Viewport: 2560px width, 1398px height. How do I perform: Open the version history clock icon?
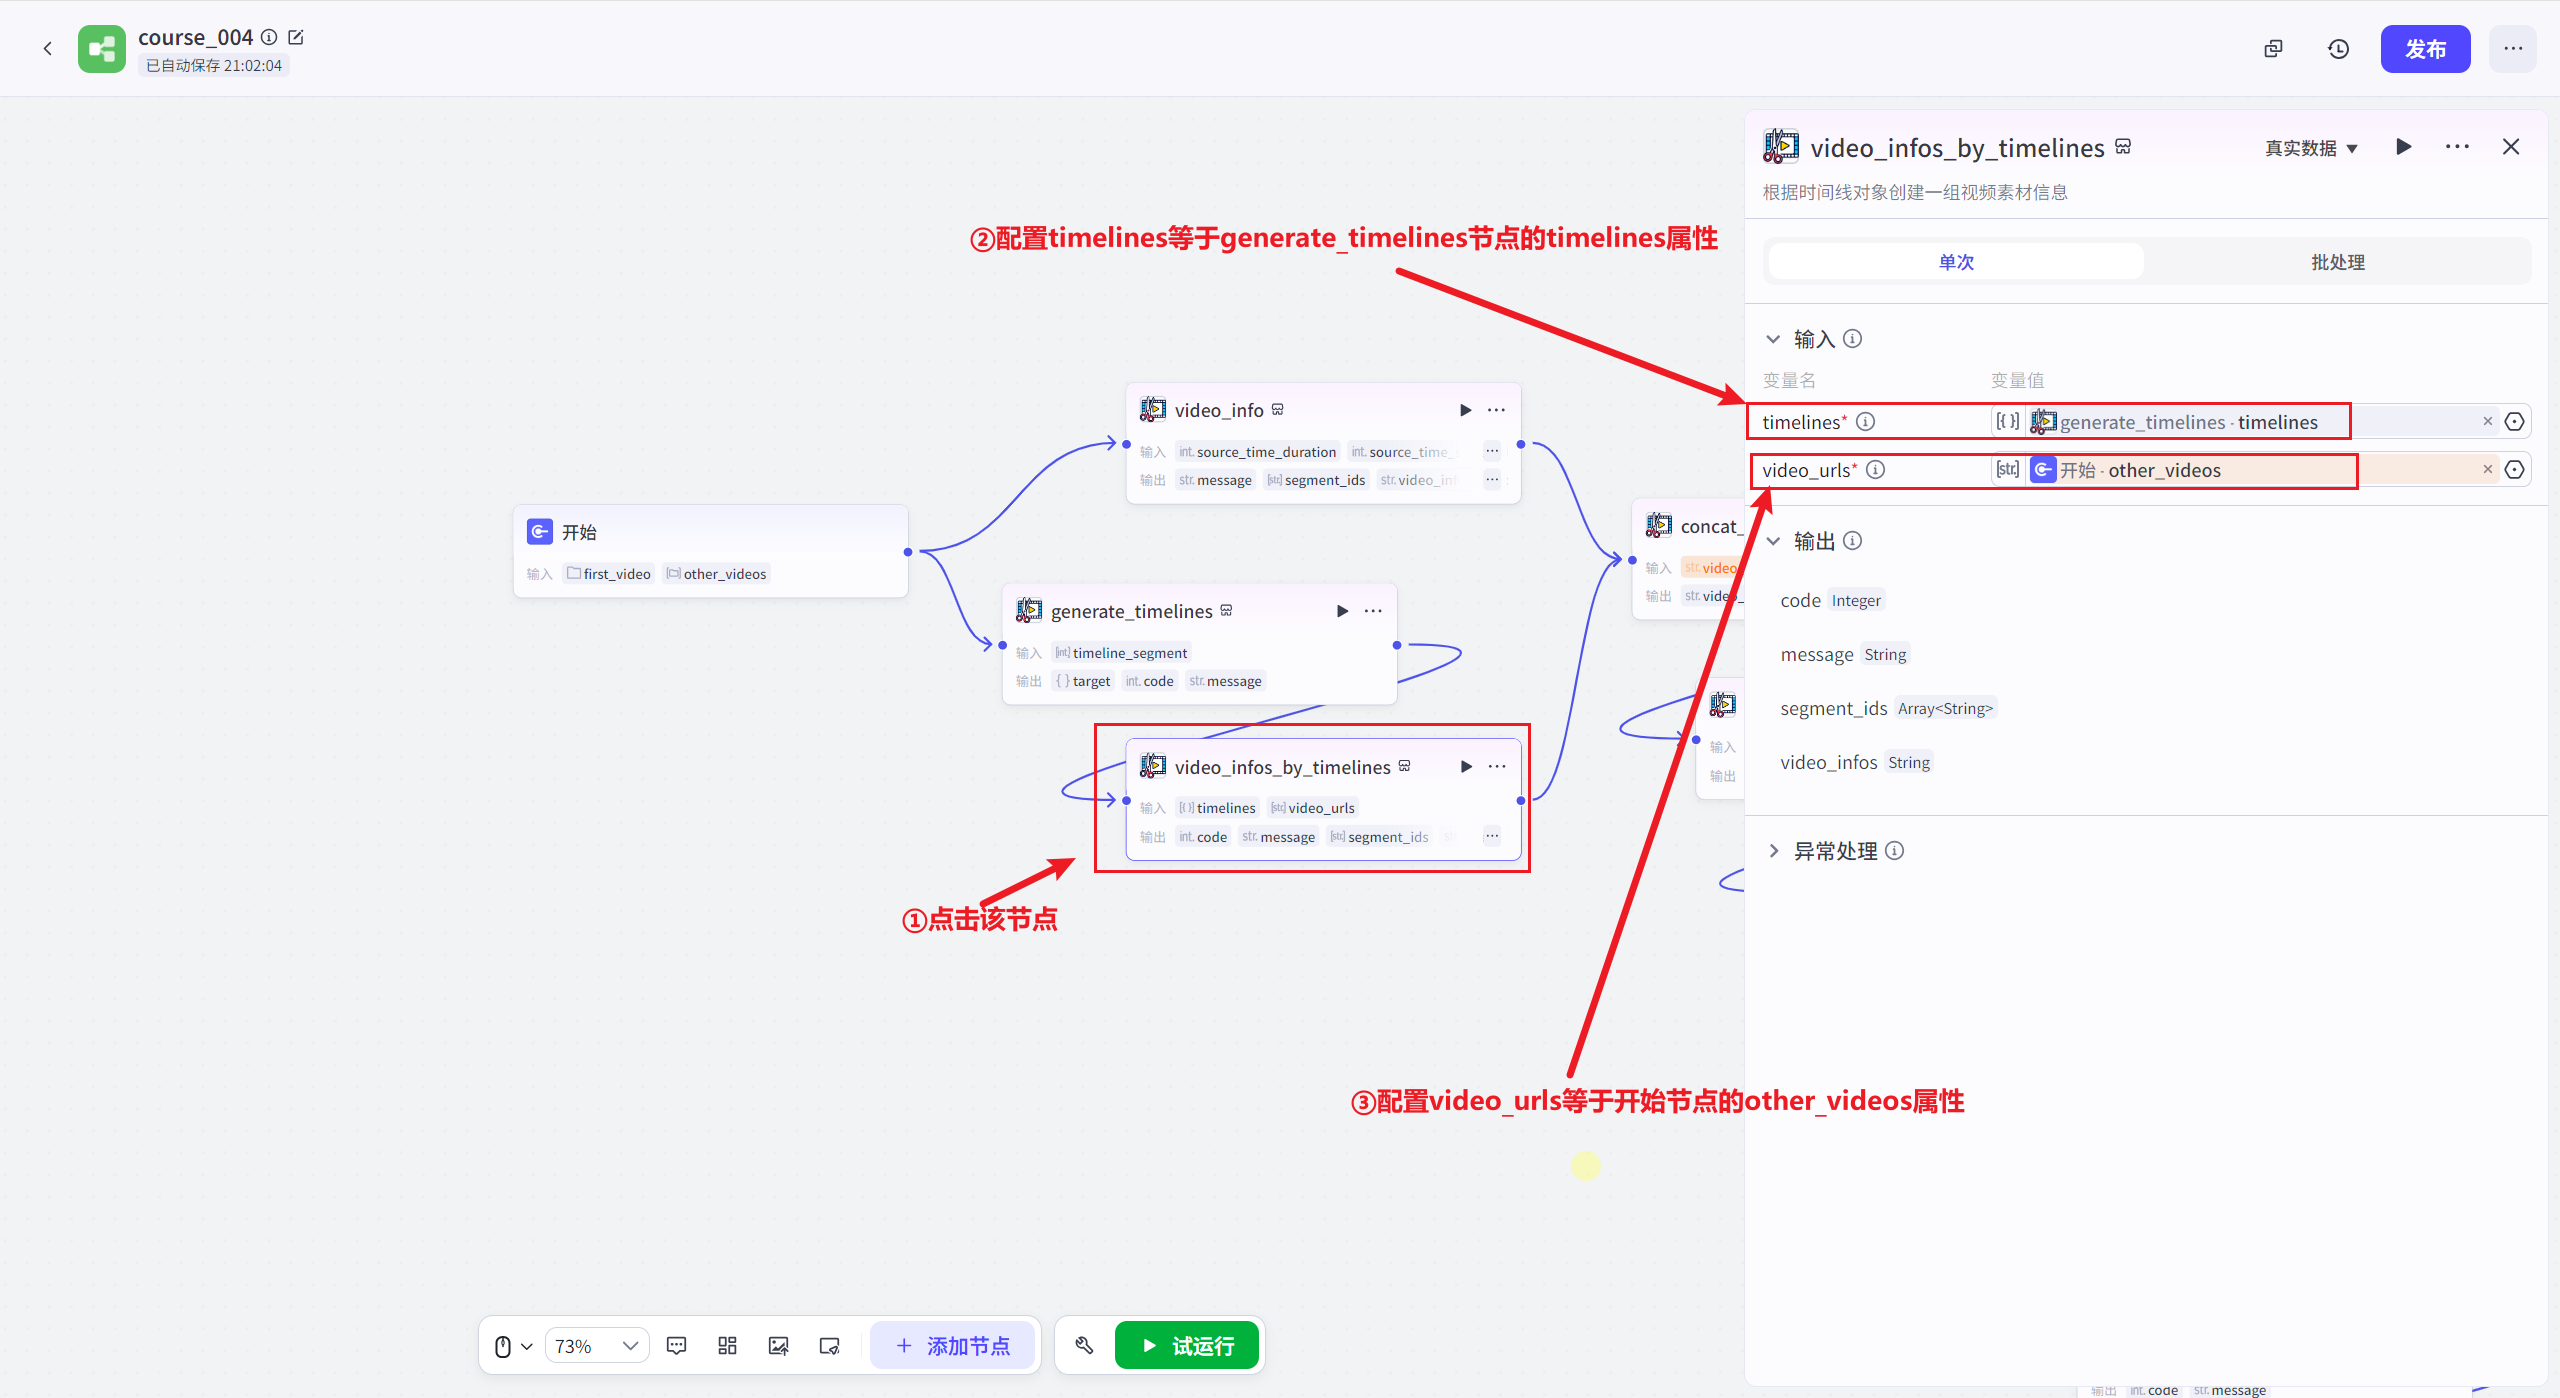2338,49
